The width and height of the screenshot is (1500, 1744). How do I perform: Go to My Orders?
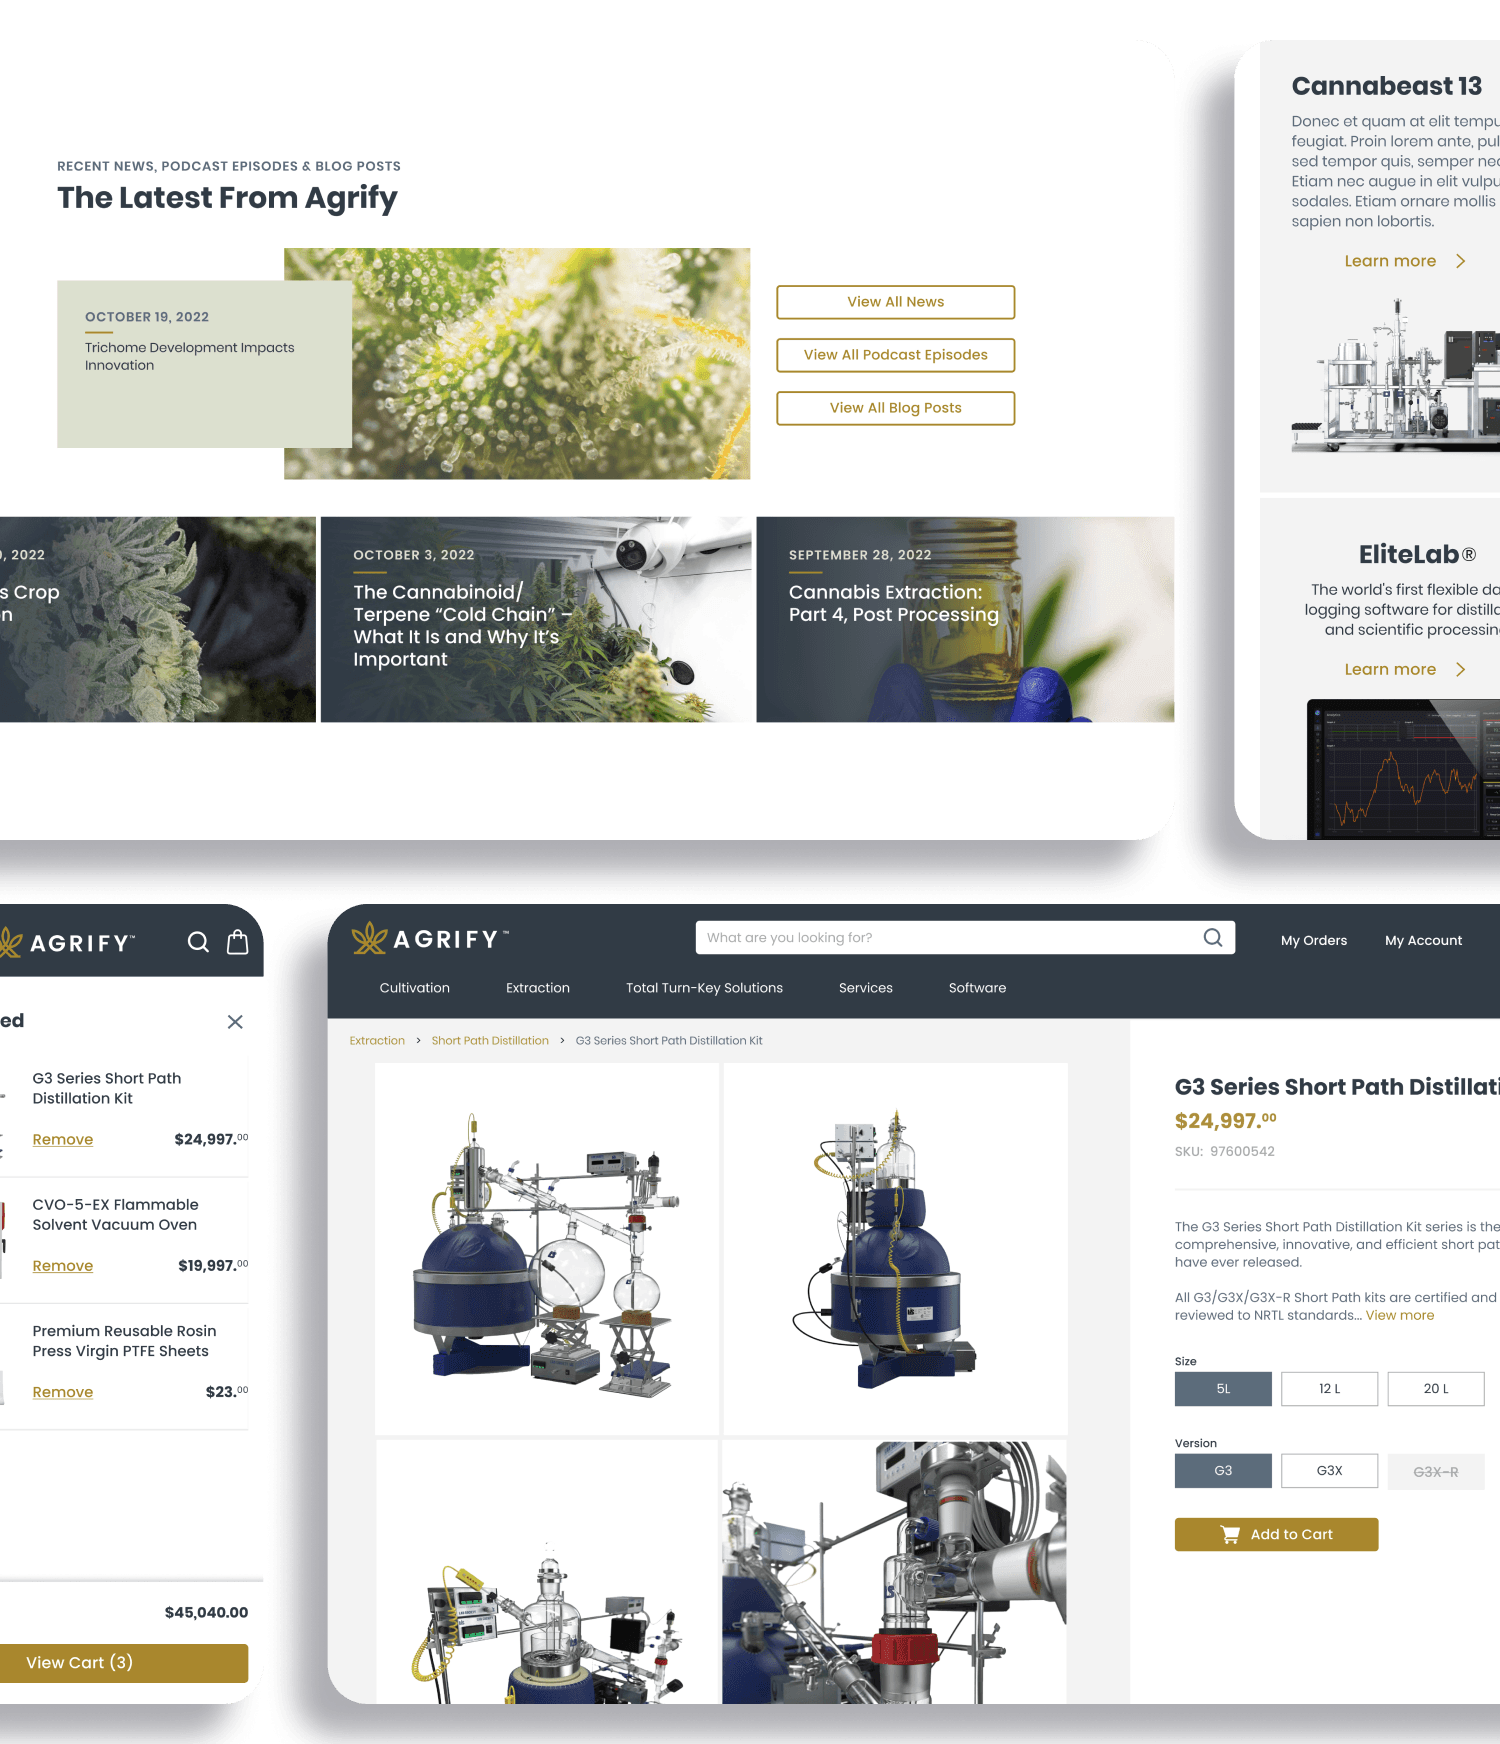pyautogui.click(x=1314, y=940)
